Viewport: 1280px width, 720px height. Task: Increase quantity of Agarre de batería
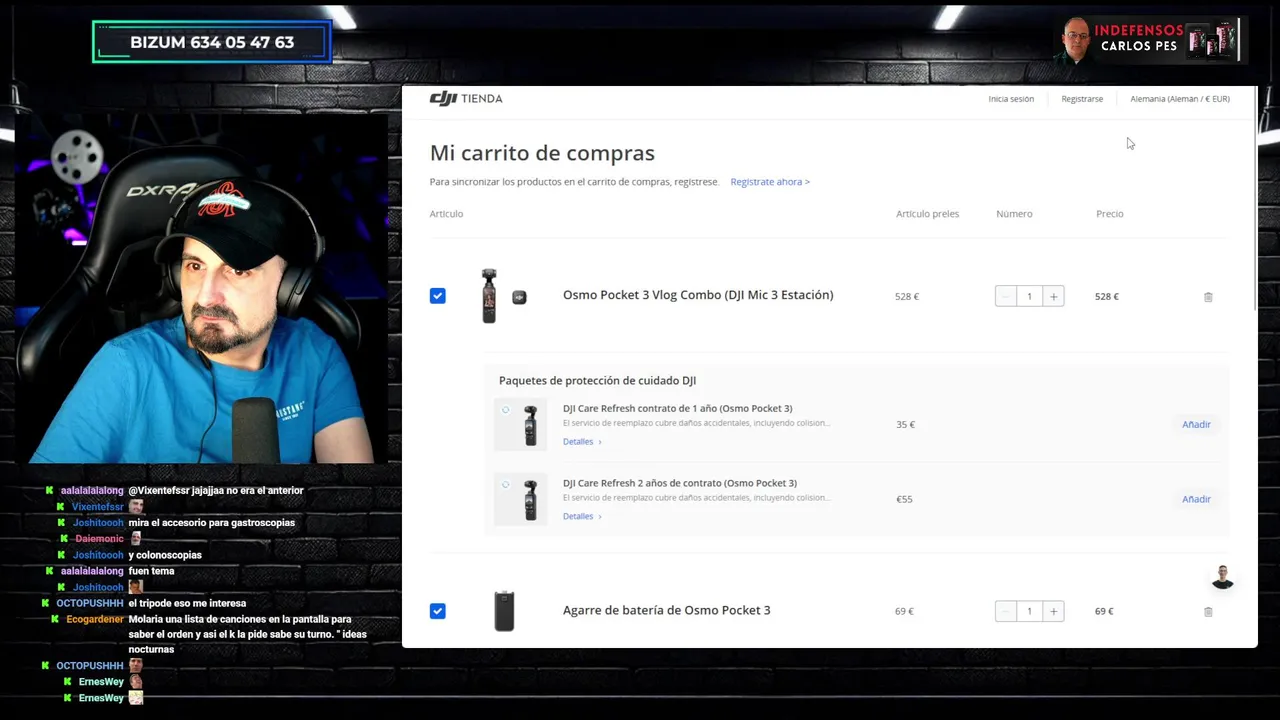coord(1053,611)
